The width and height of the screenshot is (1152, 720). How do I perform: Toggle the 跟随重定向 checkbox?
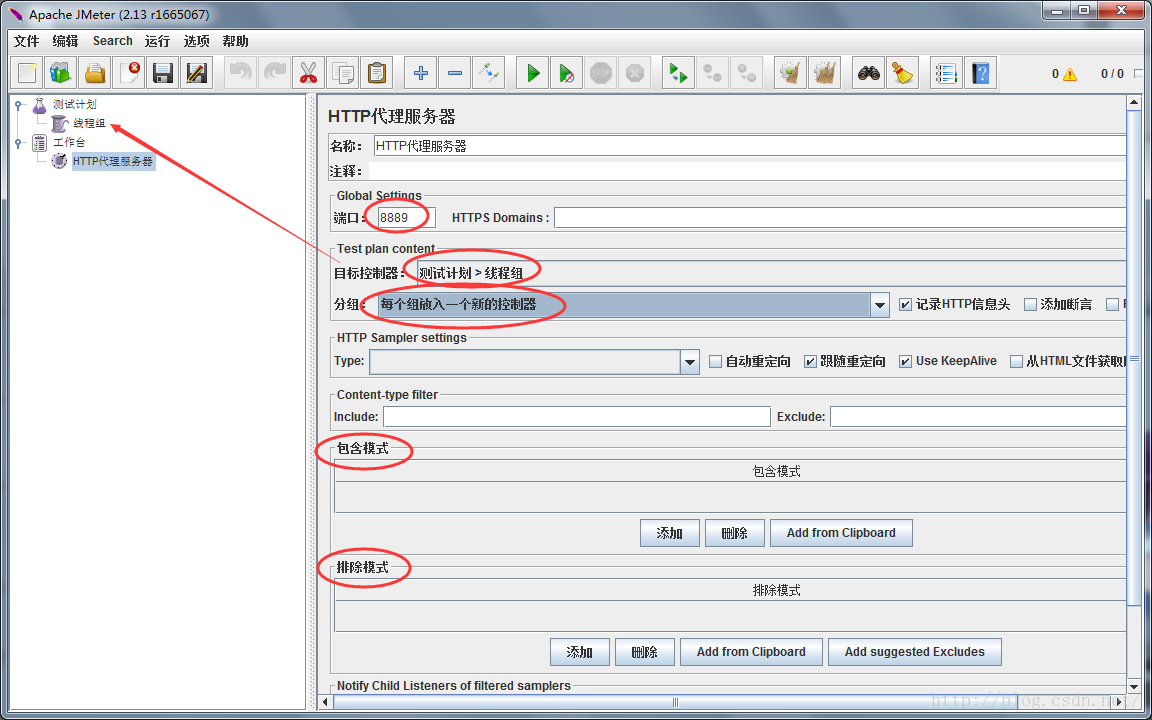point(810,361)
